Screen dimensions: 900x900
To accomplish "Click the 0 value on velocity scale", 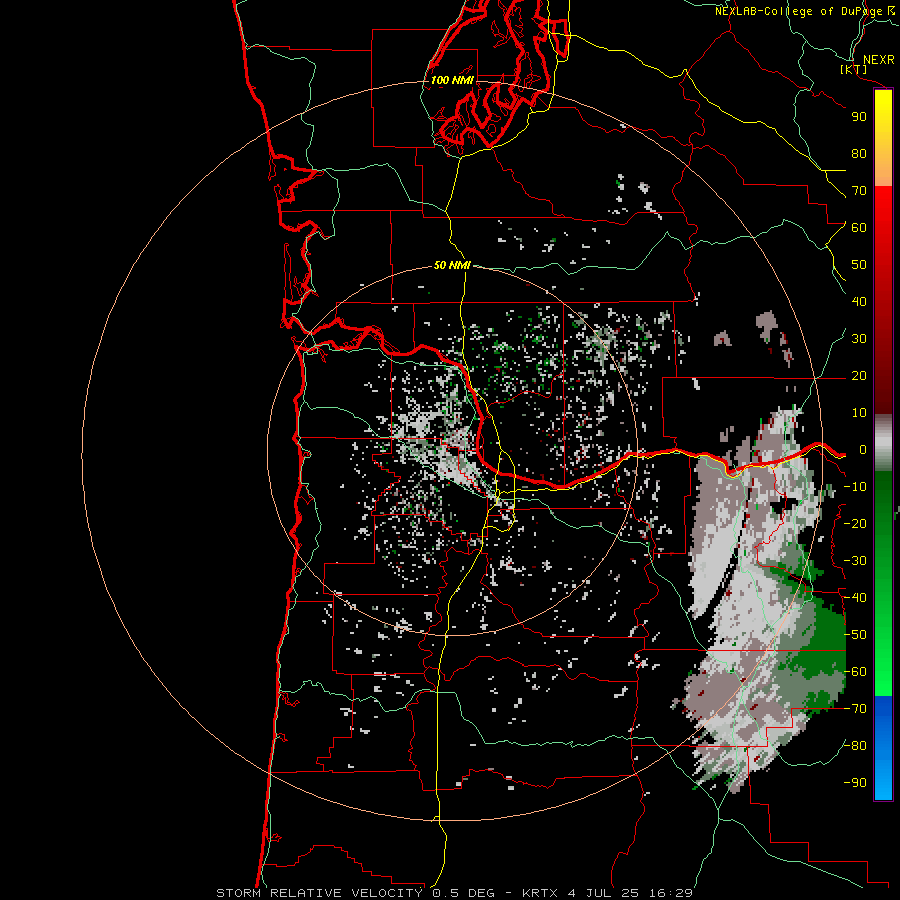I will [x=863, y=449].
